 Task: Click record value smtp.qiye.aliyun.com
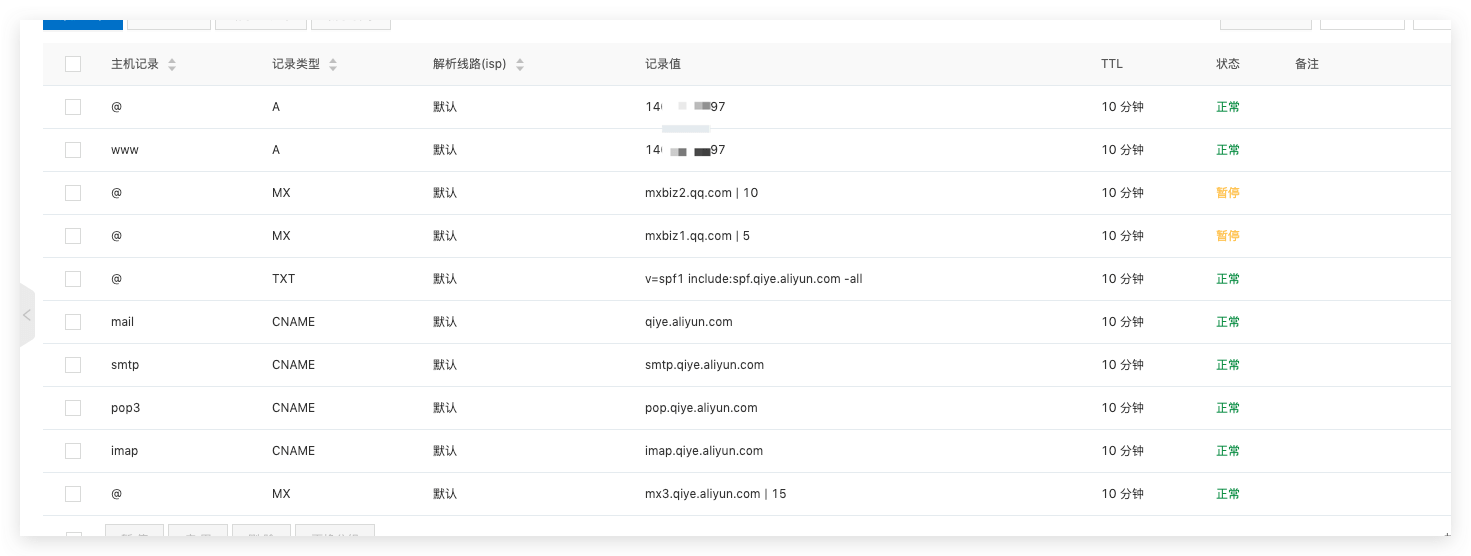pyautogui.click(x=704, y=365)
